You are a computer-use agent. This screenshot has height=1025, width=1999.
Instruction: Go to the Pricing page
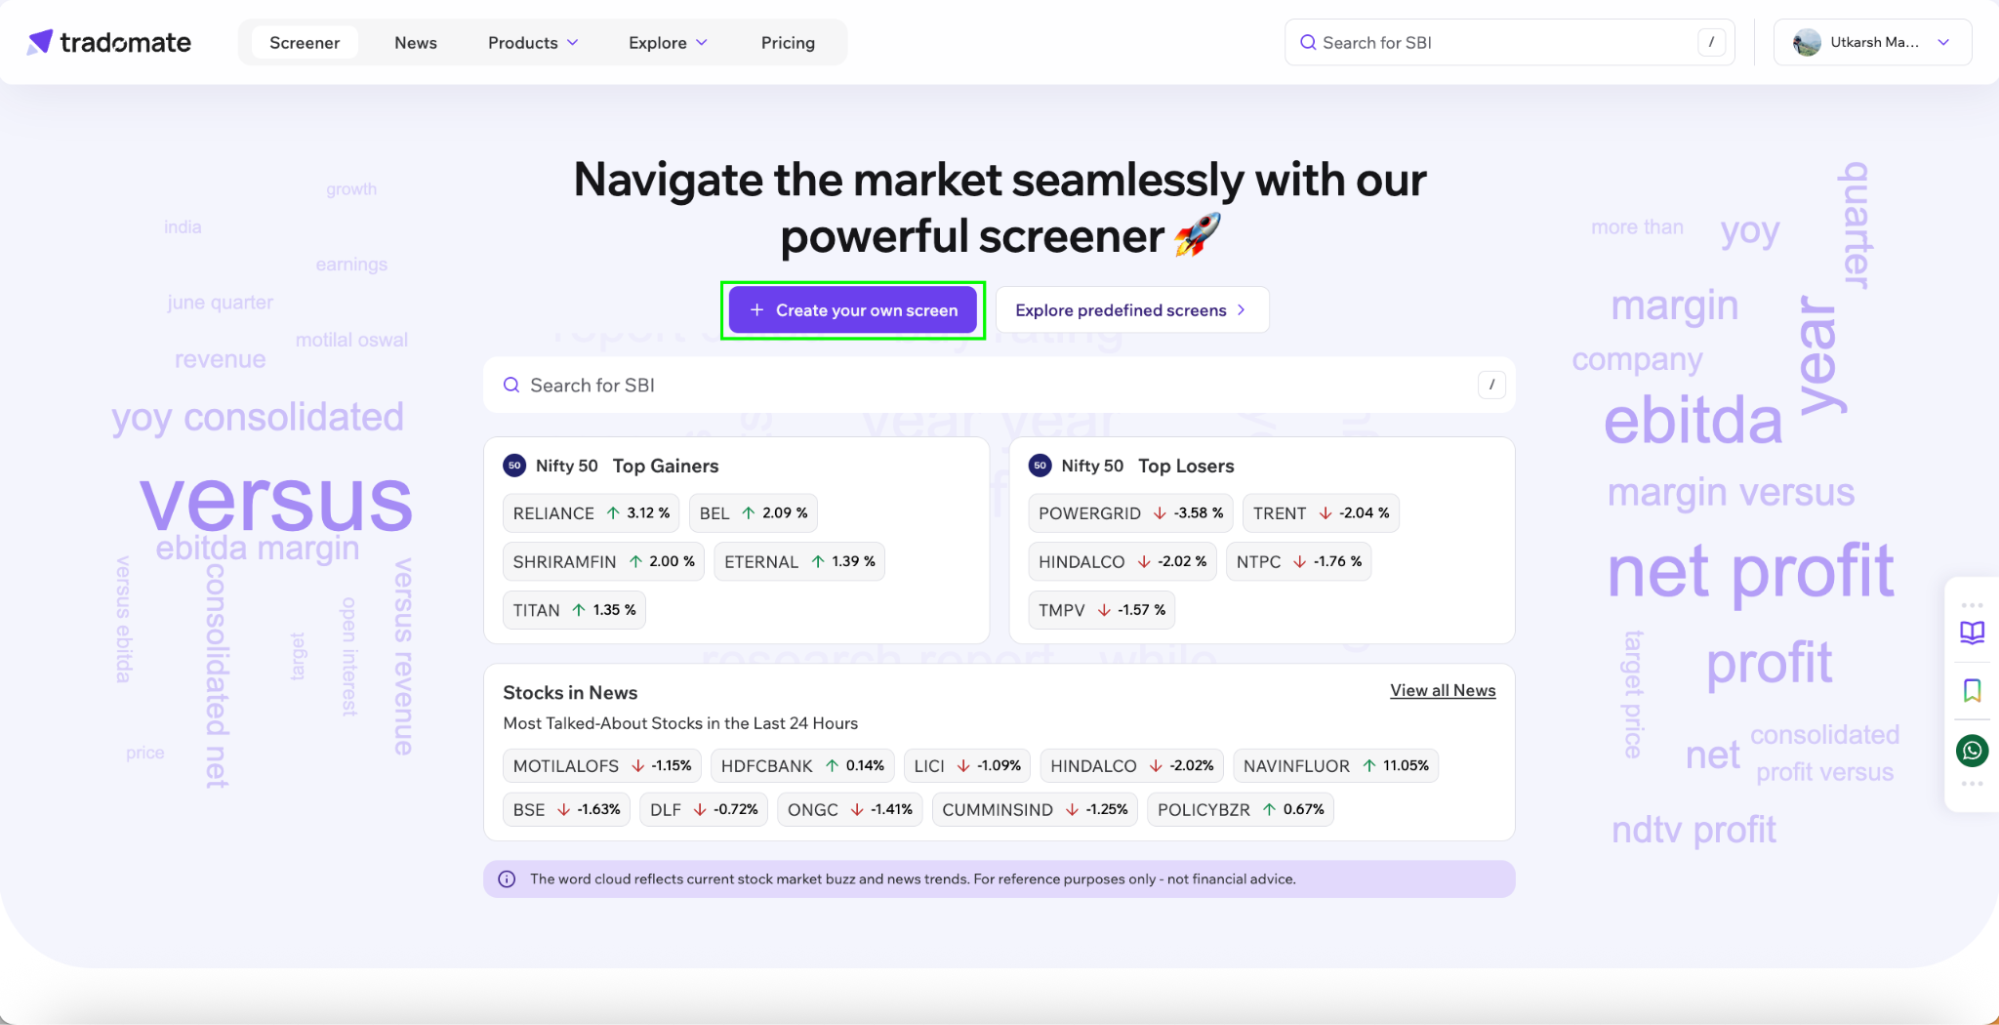coord(787,42)
